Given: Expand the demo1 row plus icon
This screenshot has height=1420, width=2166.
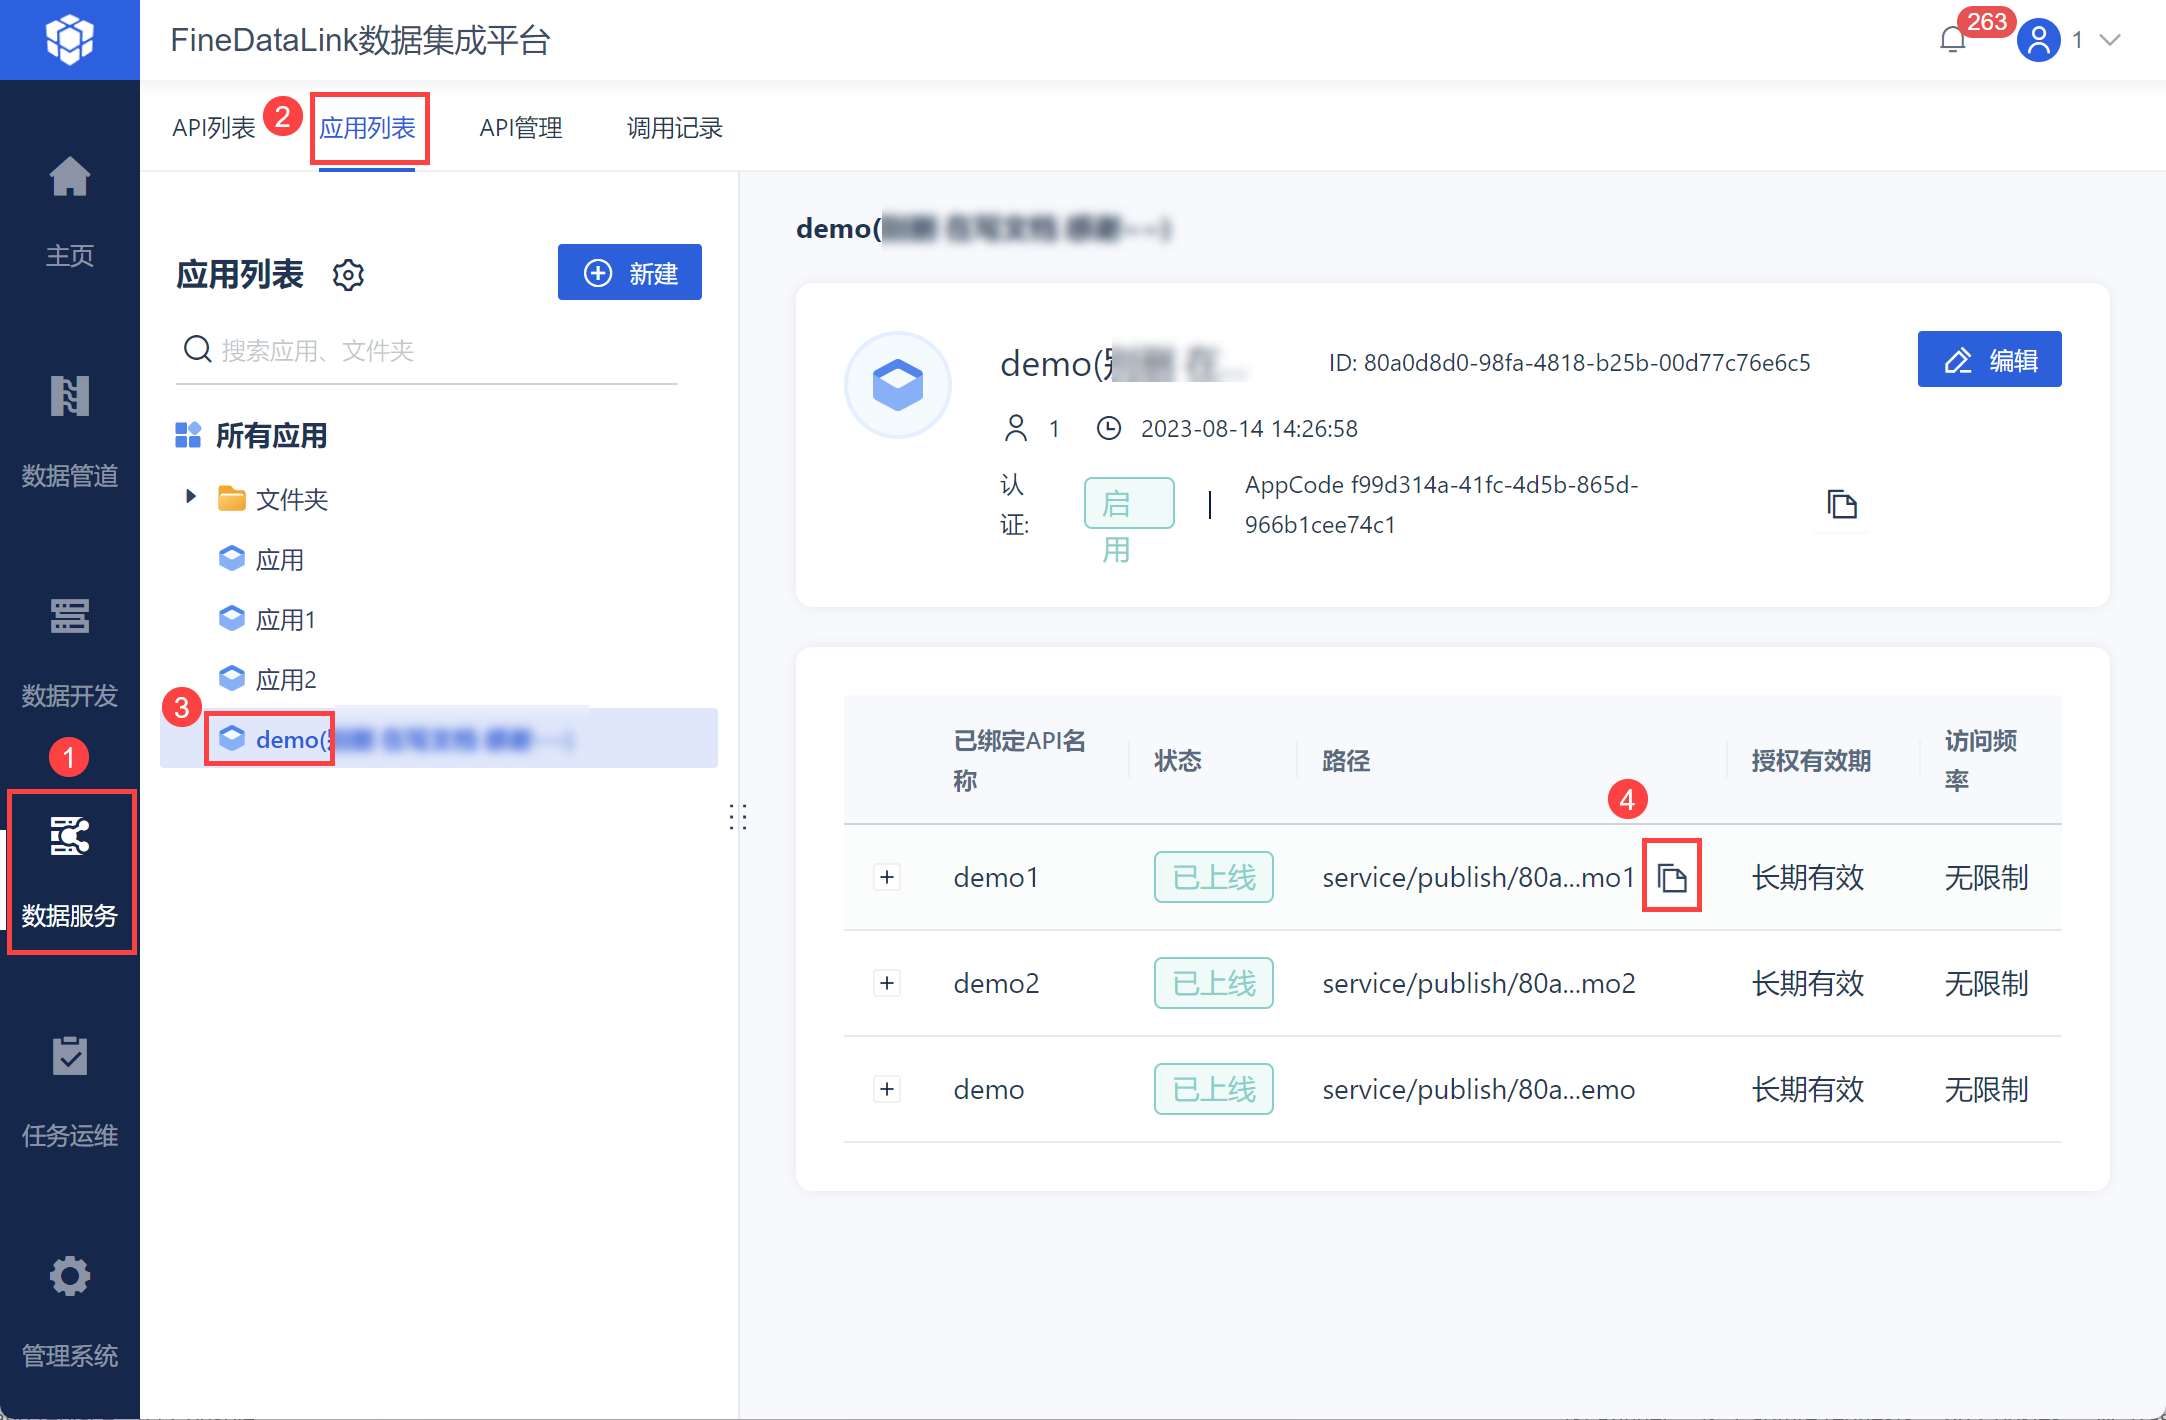Looking at the screenshot, I should point(887,877).
